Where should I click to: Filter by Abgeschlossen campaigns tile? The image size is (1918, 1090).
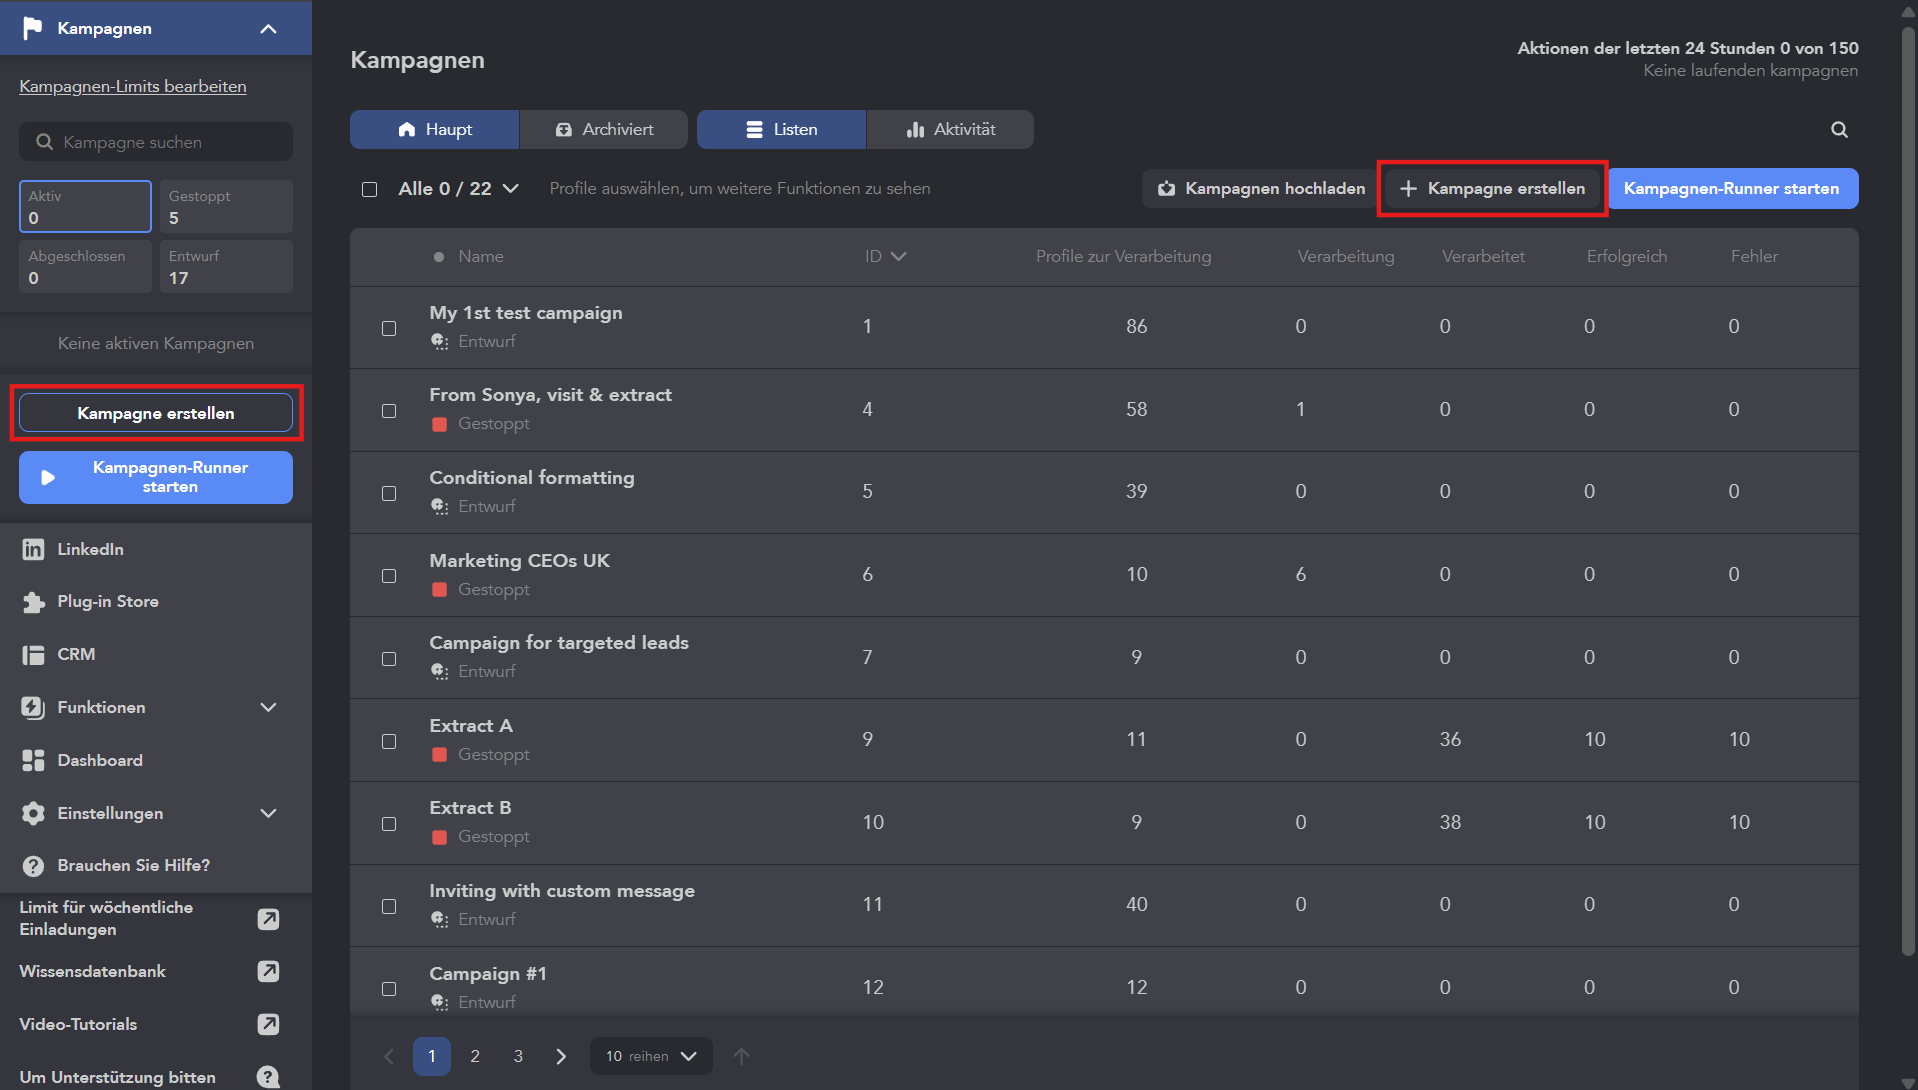pos(85,267)
